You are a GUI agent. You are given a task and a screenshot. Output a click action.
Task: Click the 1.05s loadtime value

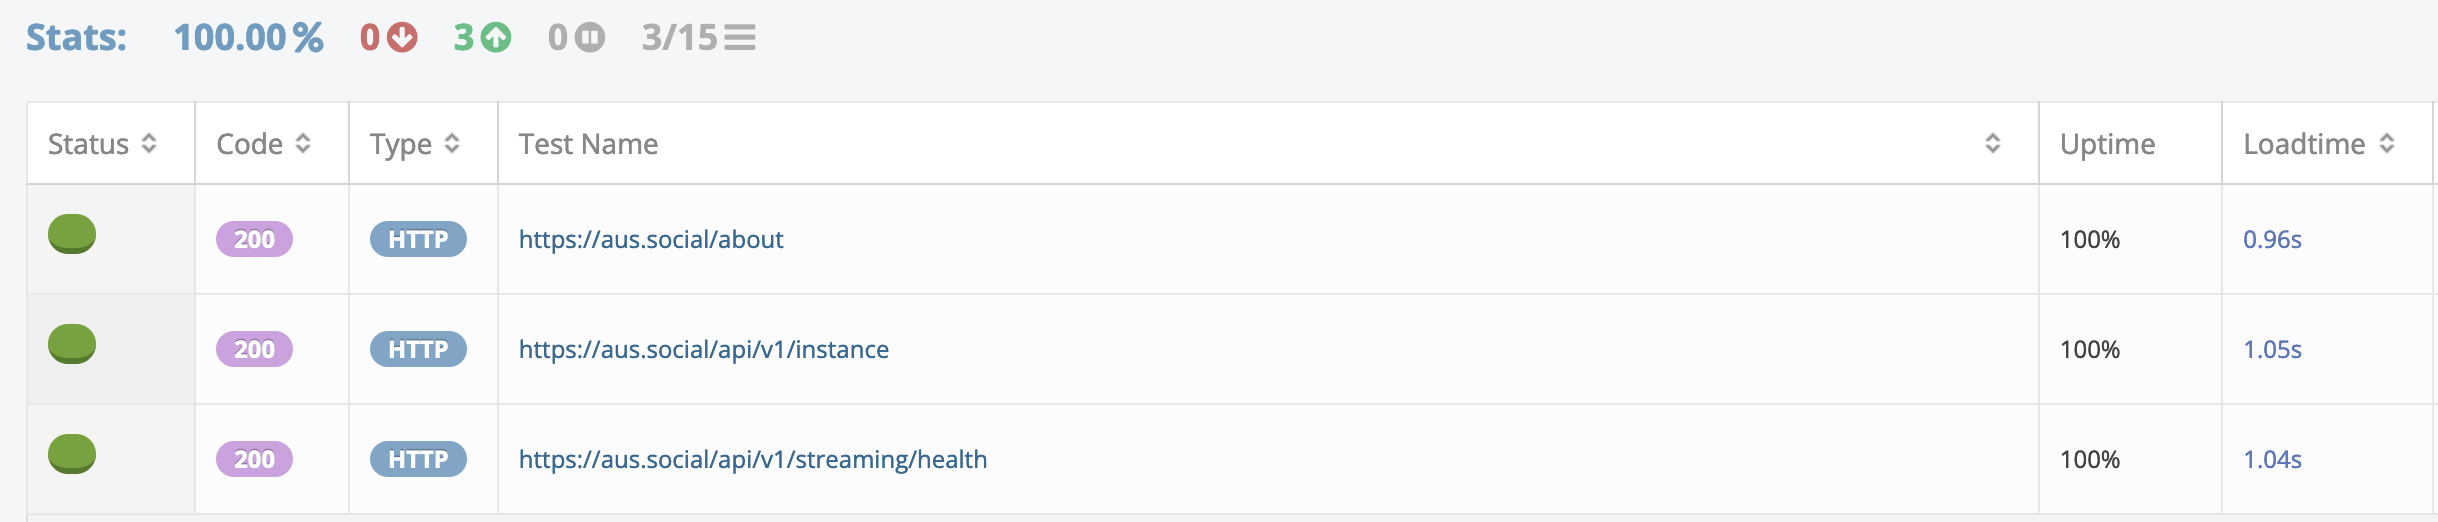2272,349
